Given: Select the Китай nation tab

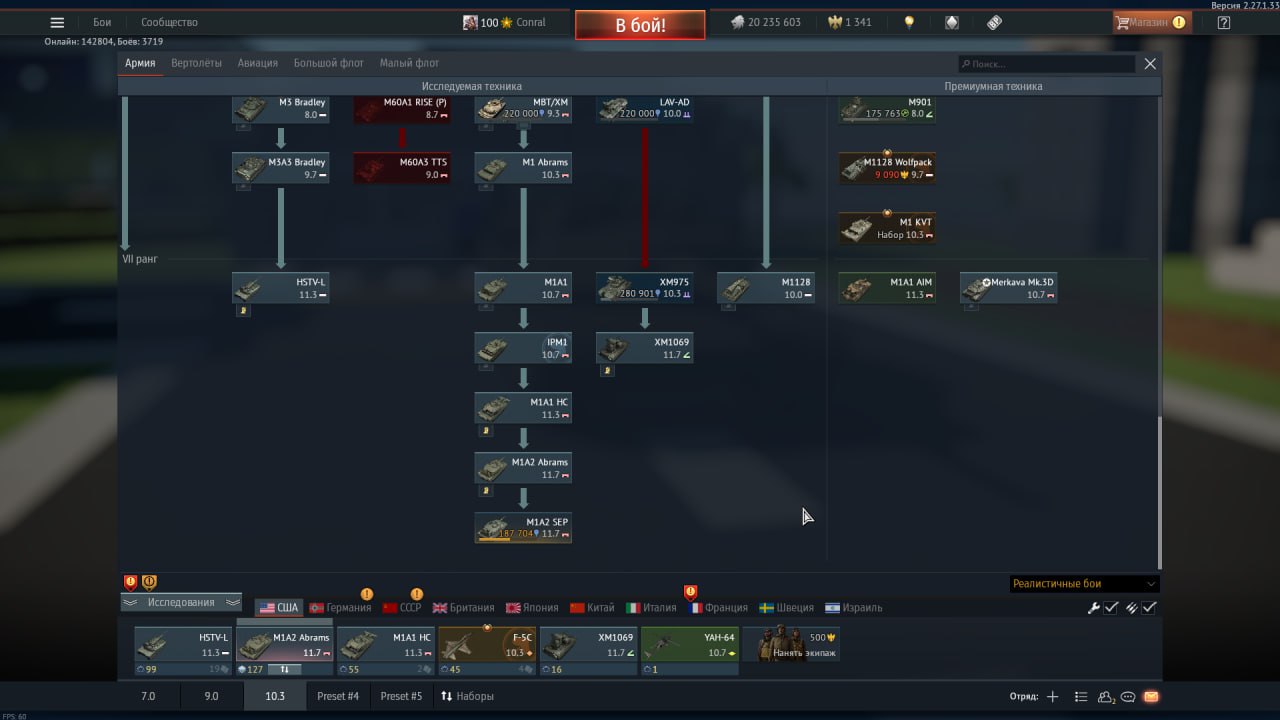Looking at the screenshot, I should [592, 608].
